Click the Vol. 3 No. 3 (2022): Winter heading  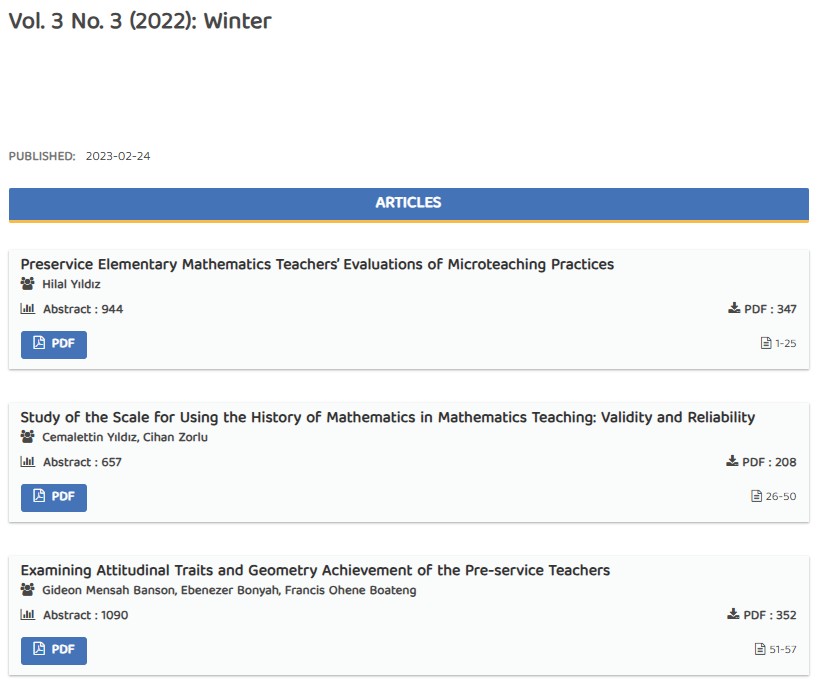point(140,21)
